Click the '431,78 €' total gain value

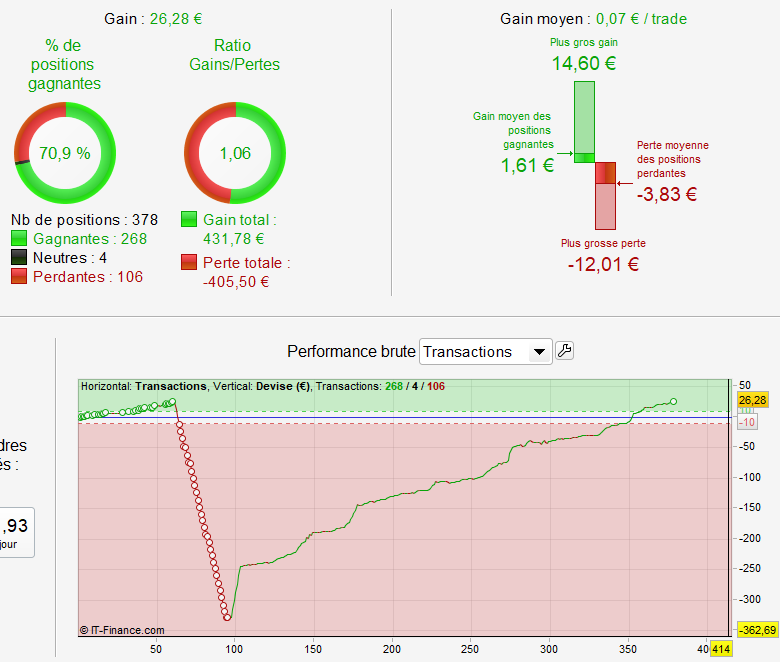pyautogui.click(x=233, y=239)
